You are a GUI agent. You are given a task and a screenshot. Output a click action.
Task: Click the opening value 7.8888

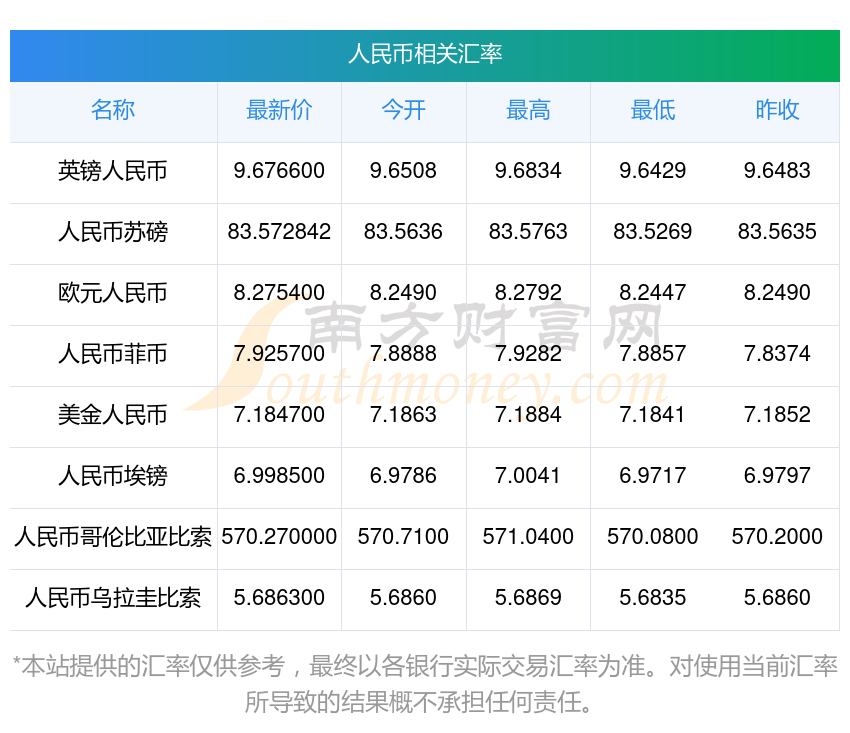pyautogui.click(x=403, y=354)
